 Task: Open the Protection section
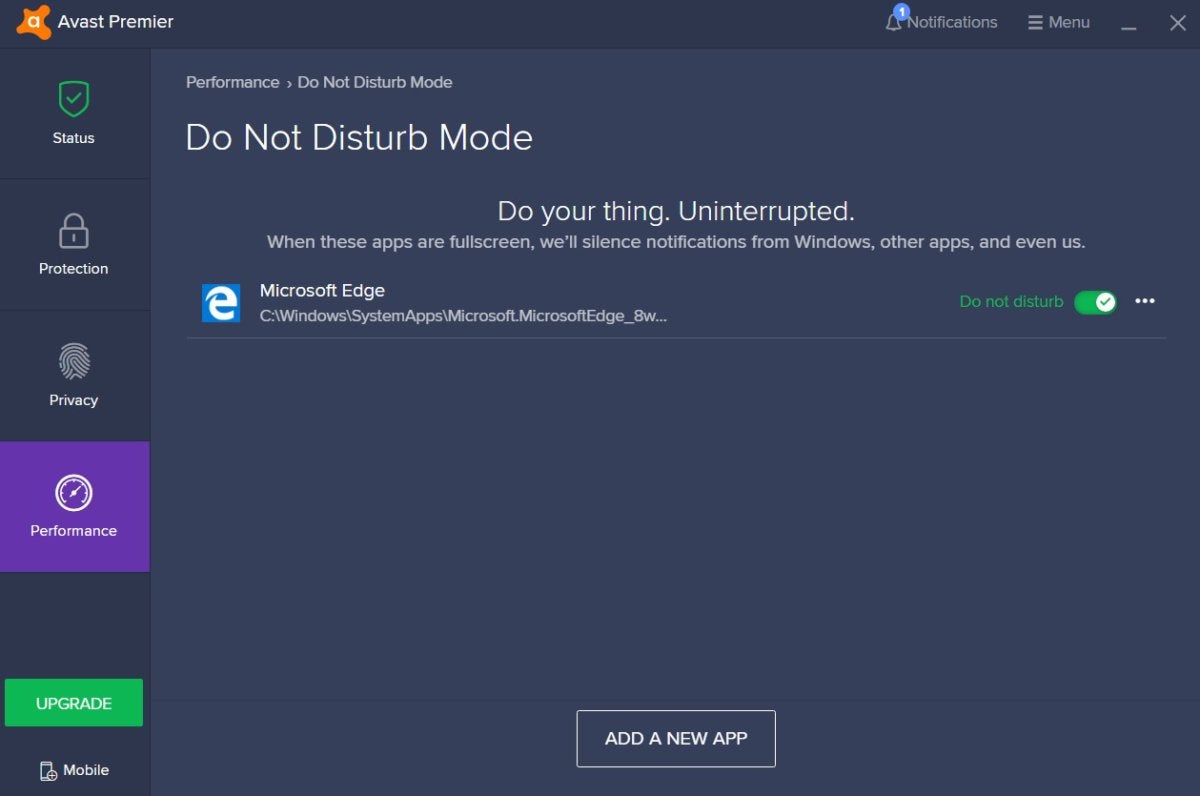point(74,244)
